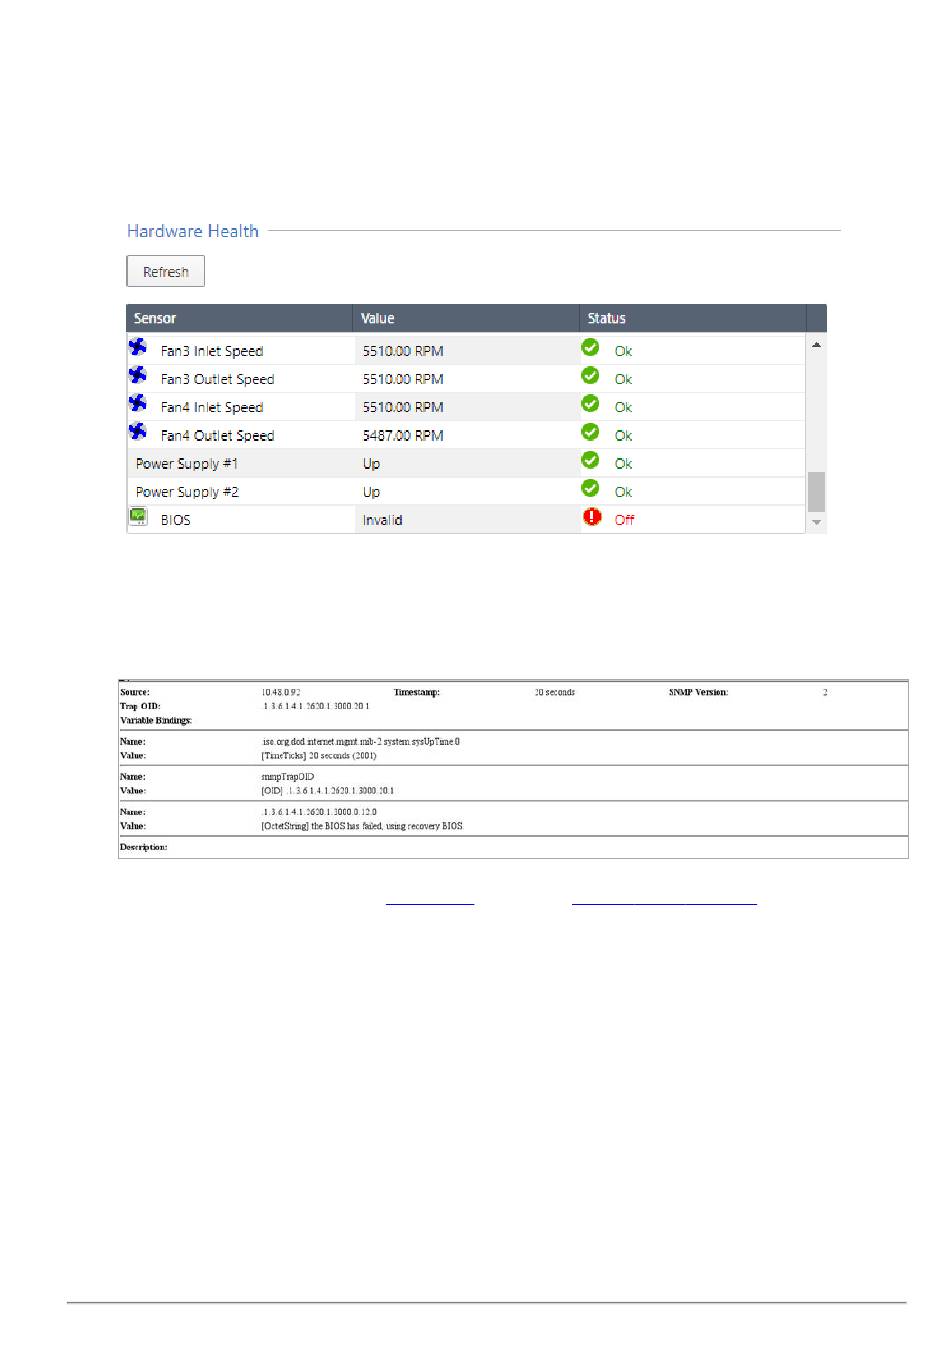Click the Sensor column header
The image size is (950, 1369).
tap(239, 318)
